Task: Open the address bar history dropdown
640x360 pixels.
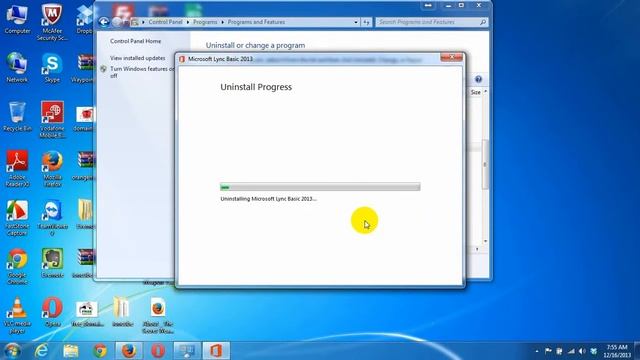Action: click(356, 22)
